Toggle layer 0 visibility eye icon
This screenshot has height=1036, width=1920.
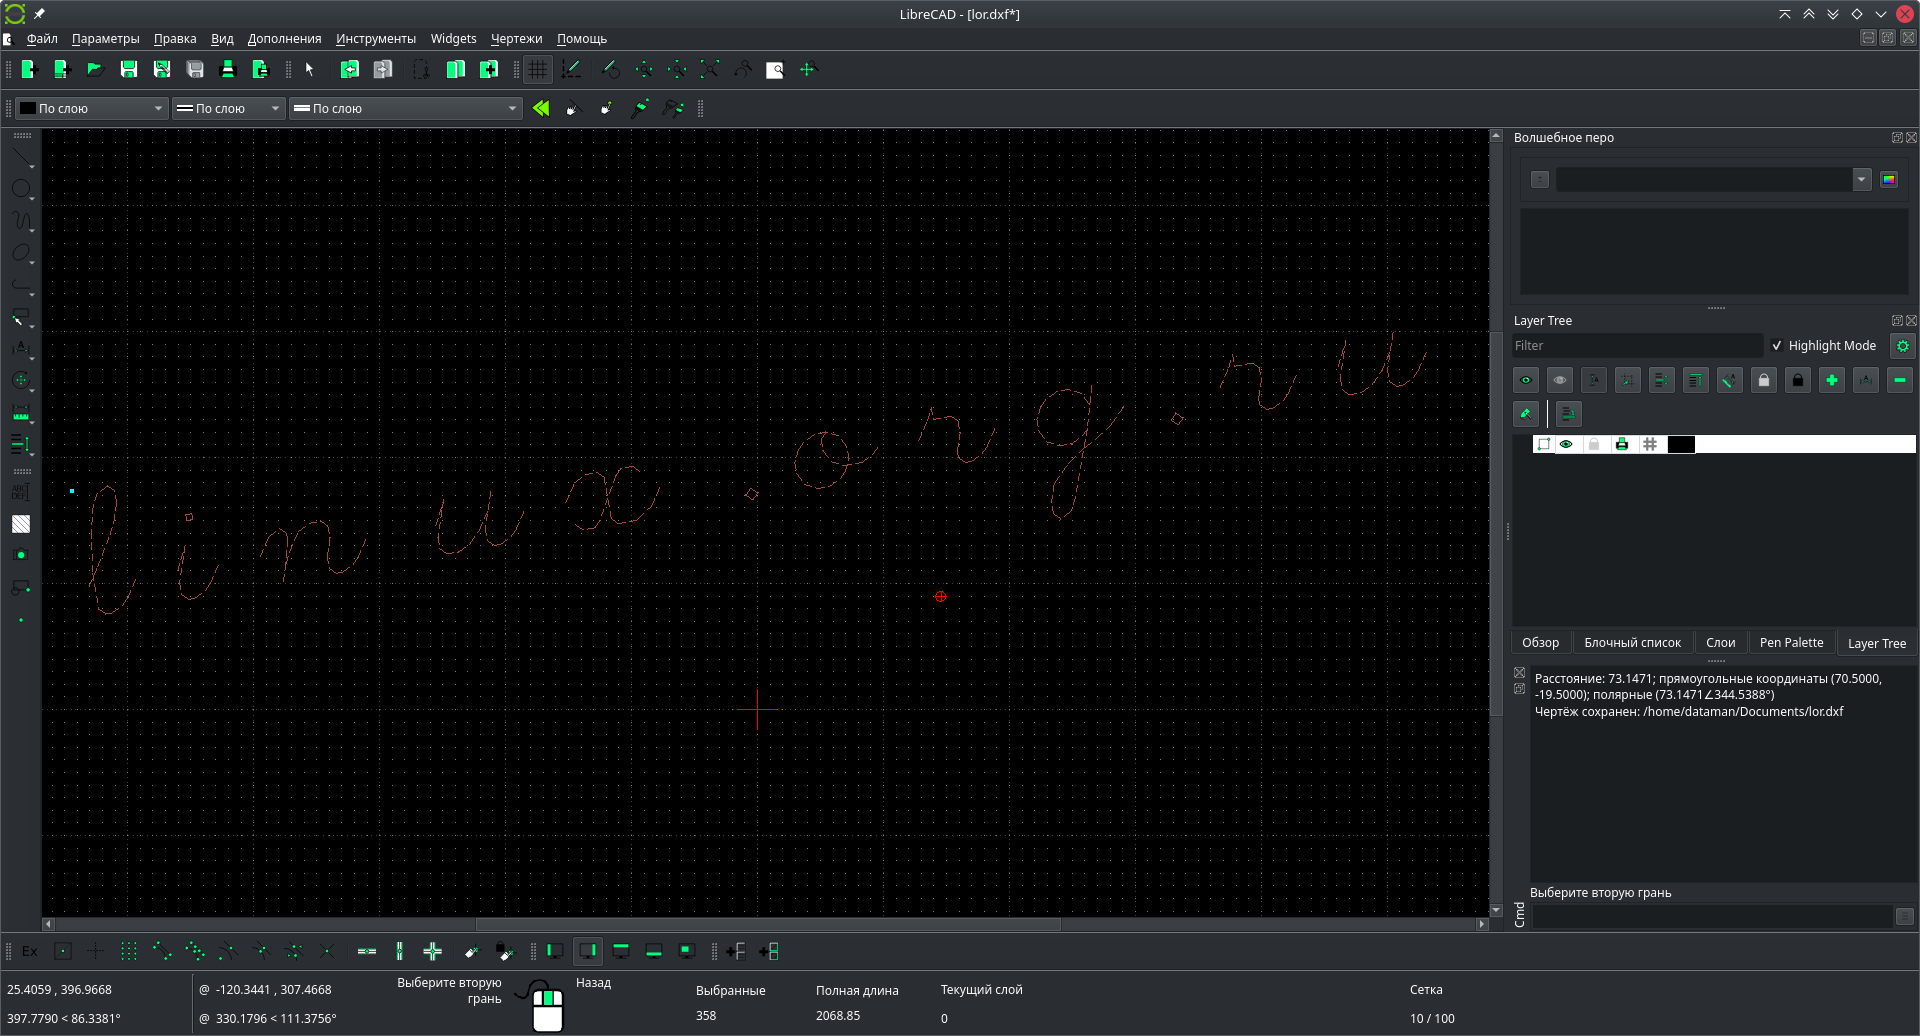point(1567,444)
